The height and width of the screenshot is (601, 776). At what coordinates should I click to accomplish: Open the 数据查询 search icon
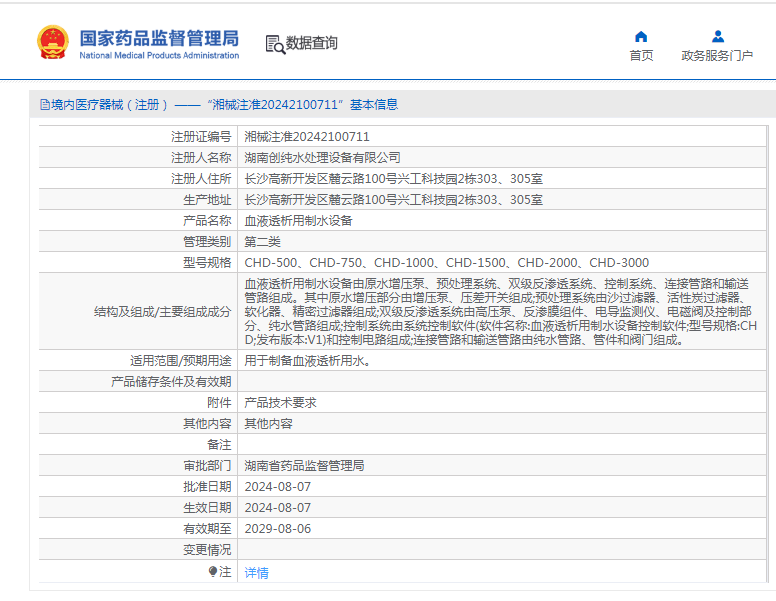(x=275, y=44)
